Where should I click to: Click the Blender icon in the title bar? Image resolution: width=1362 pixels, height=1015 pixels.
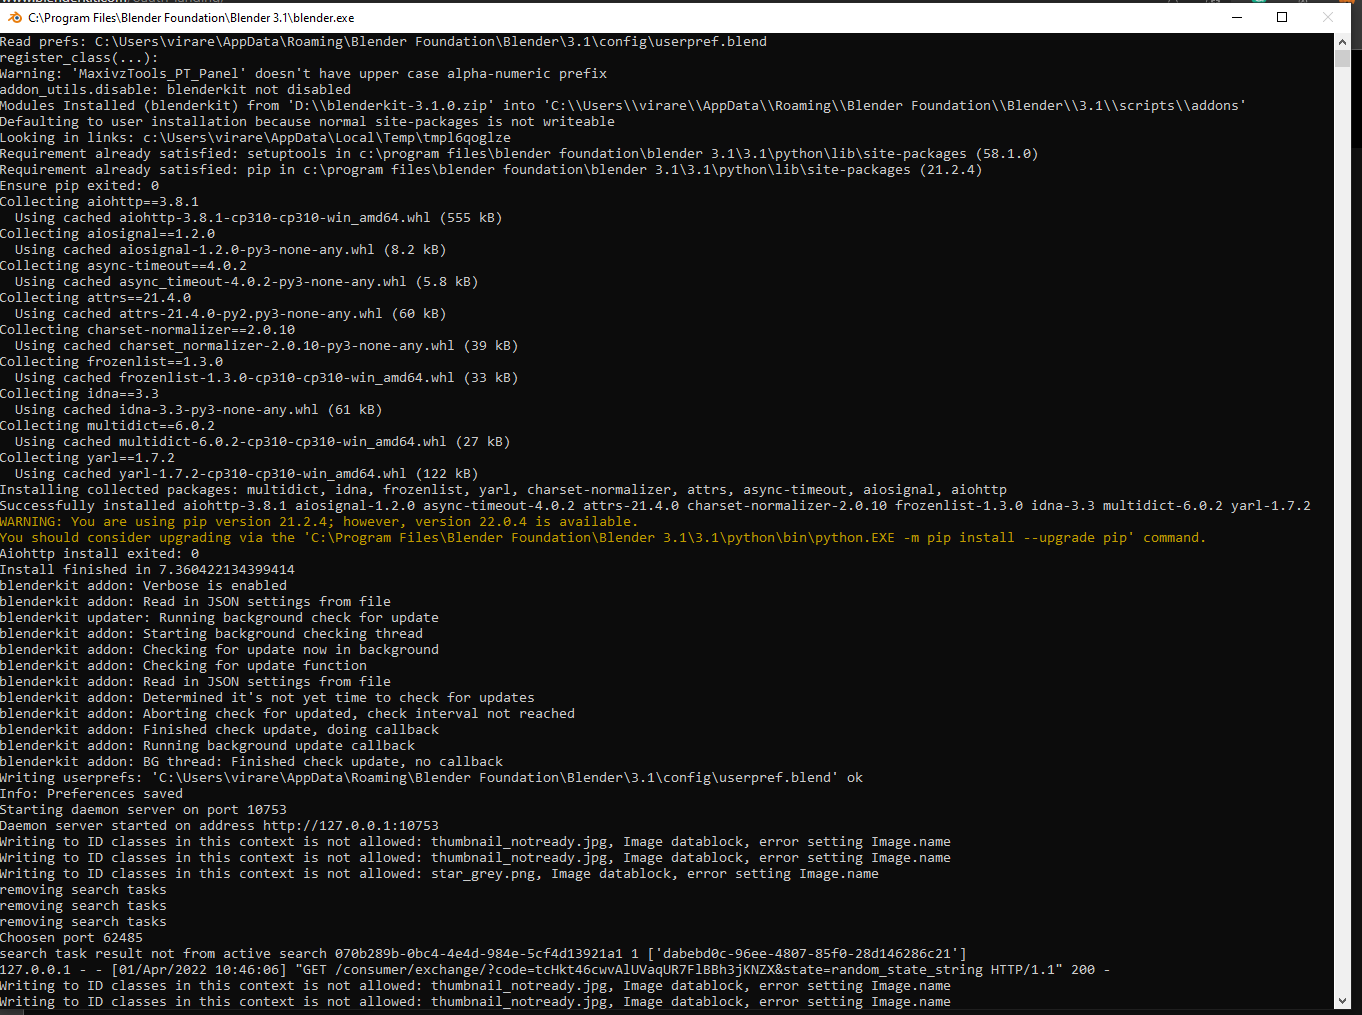click(x=14, y=17)
